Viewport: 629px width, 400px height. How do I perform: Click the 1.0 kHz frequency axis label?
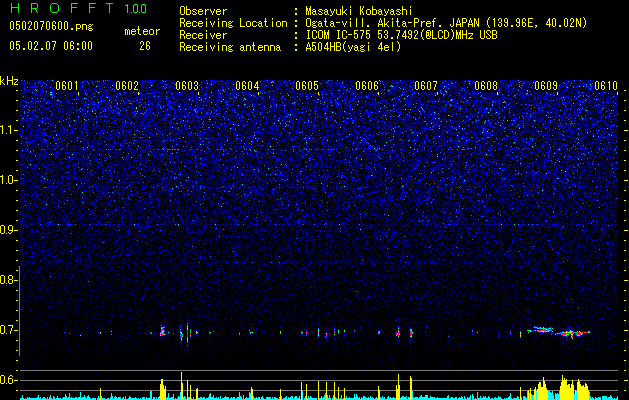[9, 180]
